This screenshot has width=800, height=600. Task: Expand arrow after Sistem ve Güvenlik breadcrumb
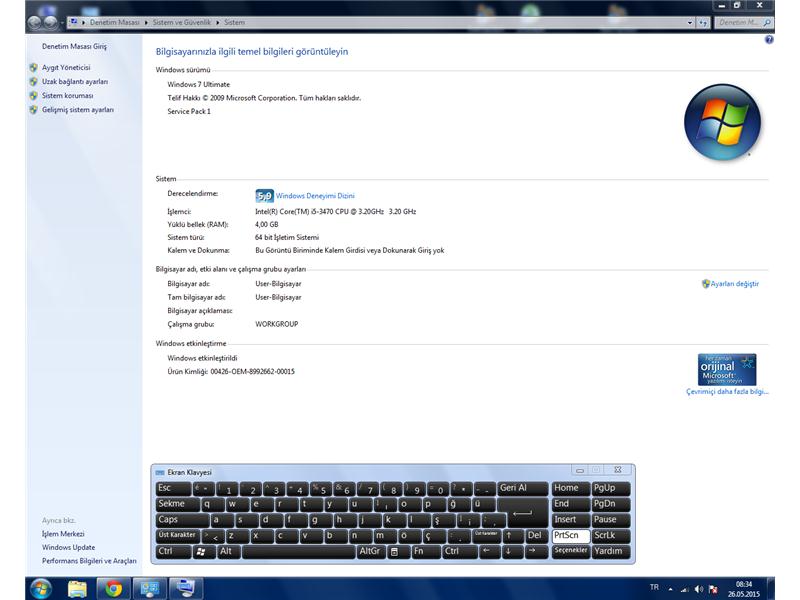[x=217, y=22]
